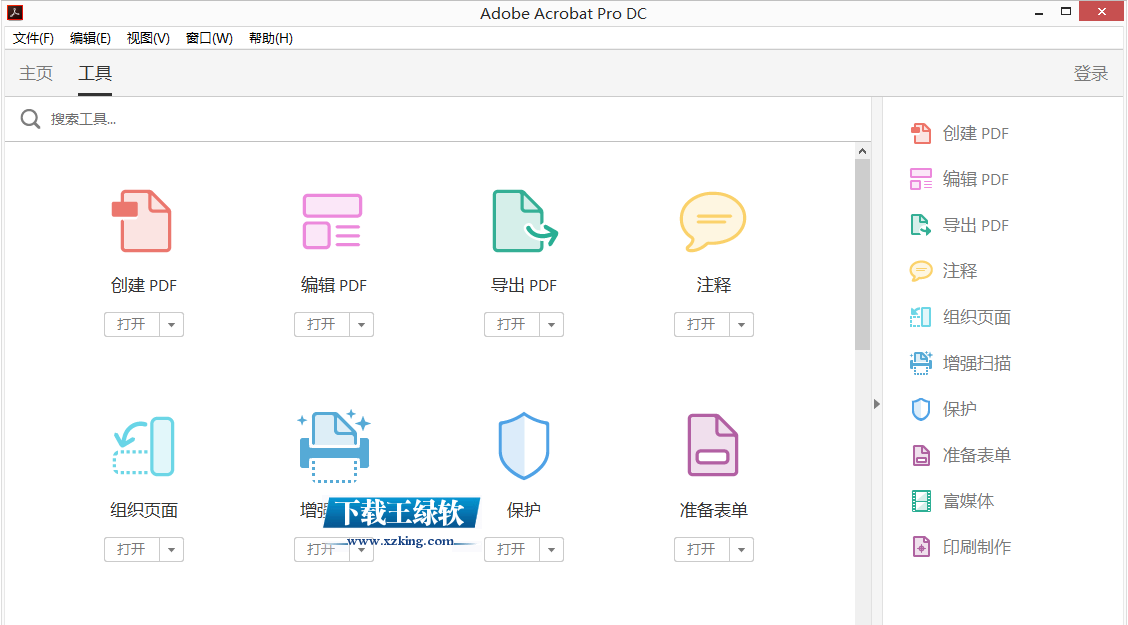This screenshot has height=625, width=1128.
Task: Minimize the Acrobat window
Action: 1039,12
